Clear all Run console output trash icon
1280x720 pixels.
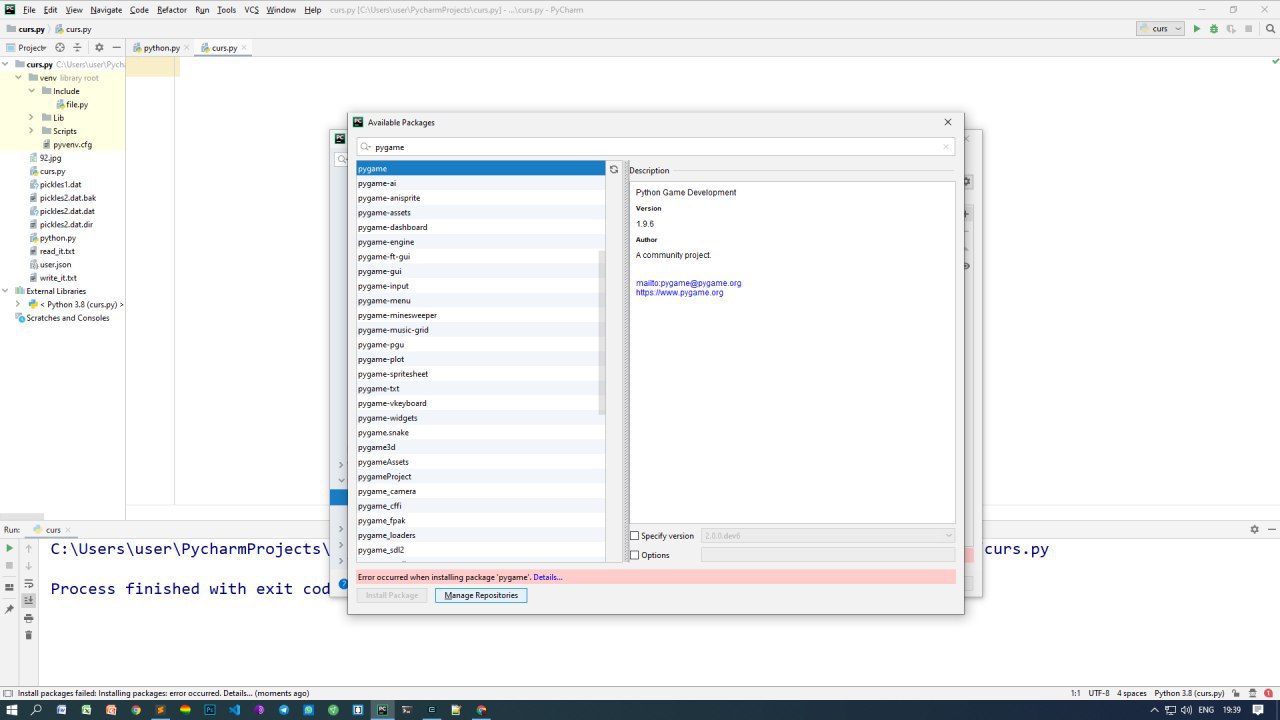(x=28, y=635)
